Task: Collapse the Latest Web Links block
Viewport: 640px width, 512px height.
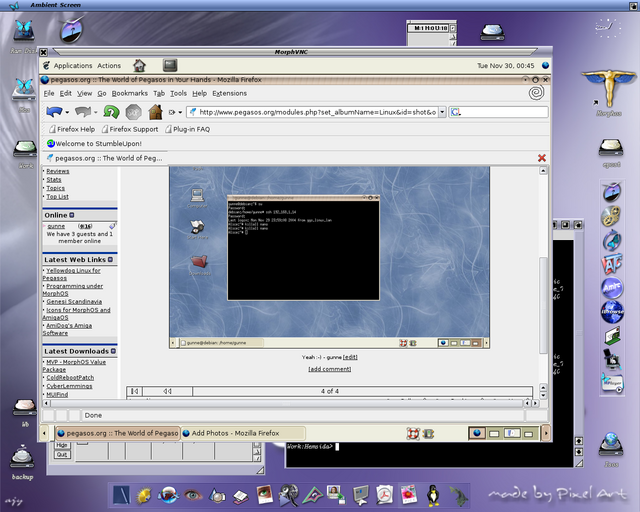Action: tap(110, 259)
